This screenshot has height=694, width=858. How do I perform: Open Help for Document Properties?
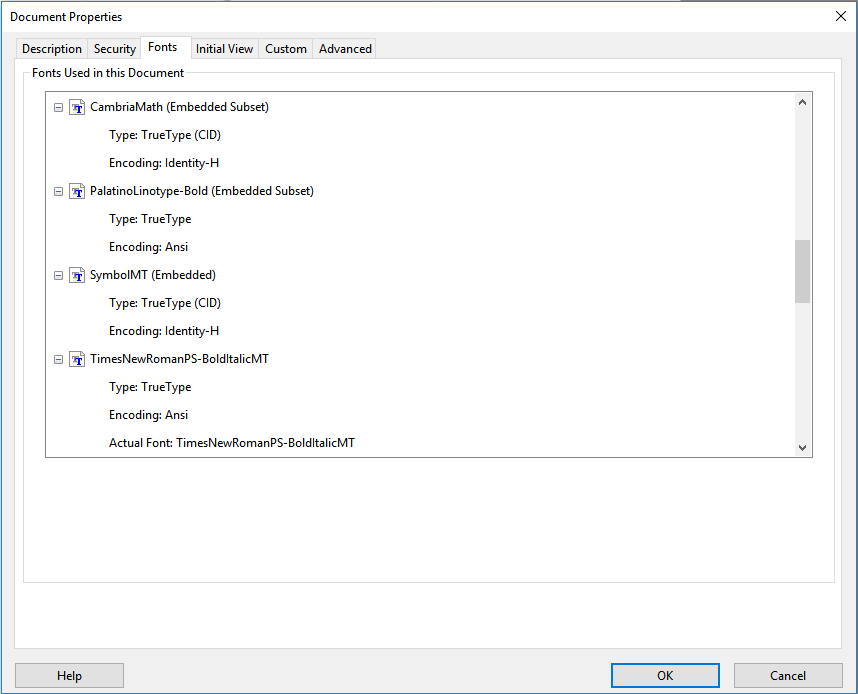tap(69, 675)
